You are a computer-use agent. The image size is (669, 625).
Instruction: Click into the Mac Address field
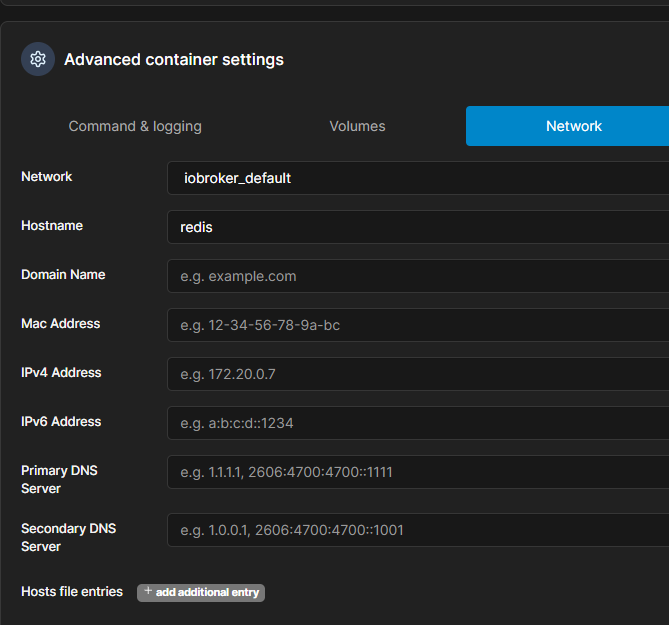[x=417, y=325]
